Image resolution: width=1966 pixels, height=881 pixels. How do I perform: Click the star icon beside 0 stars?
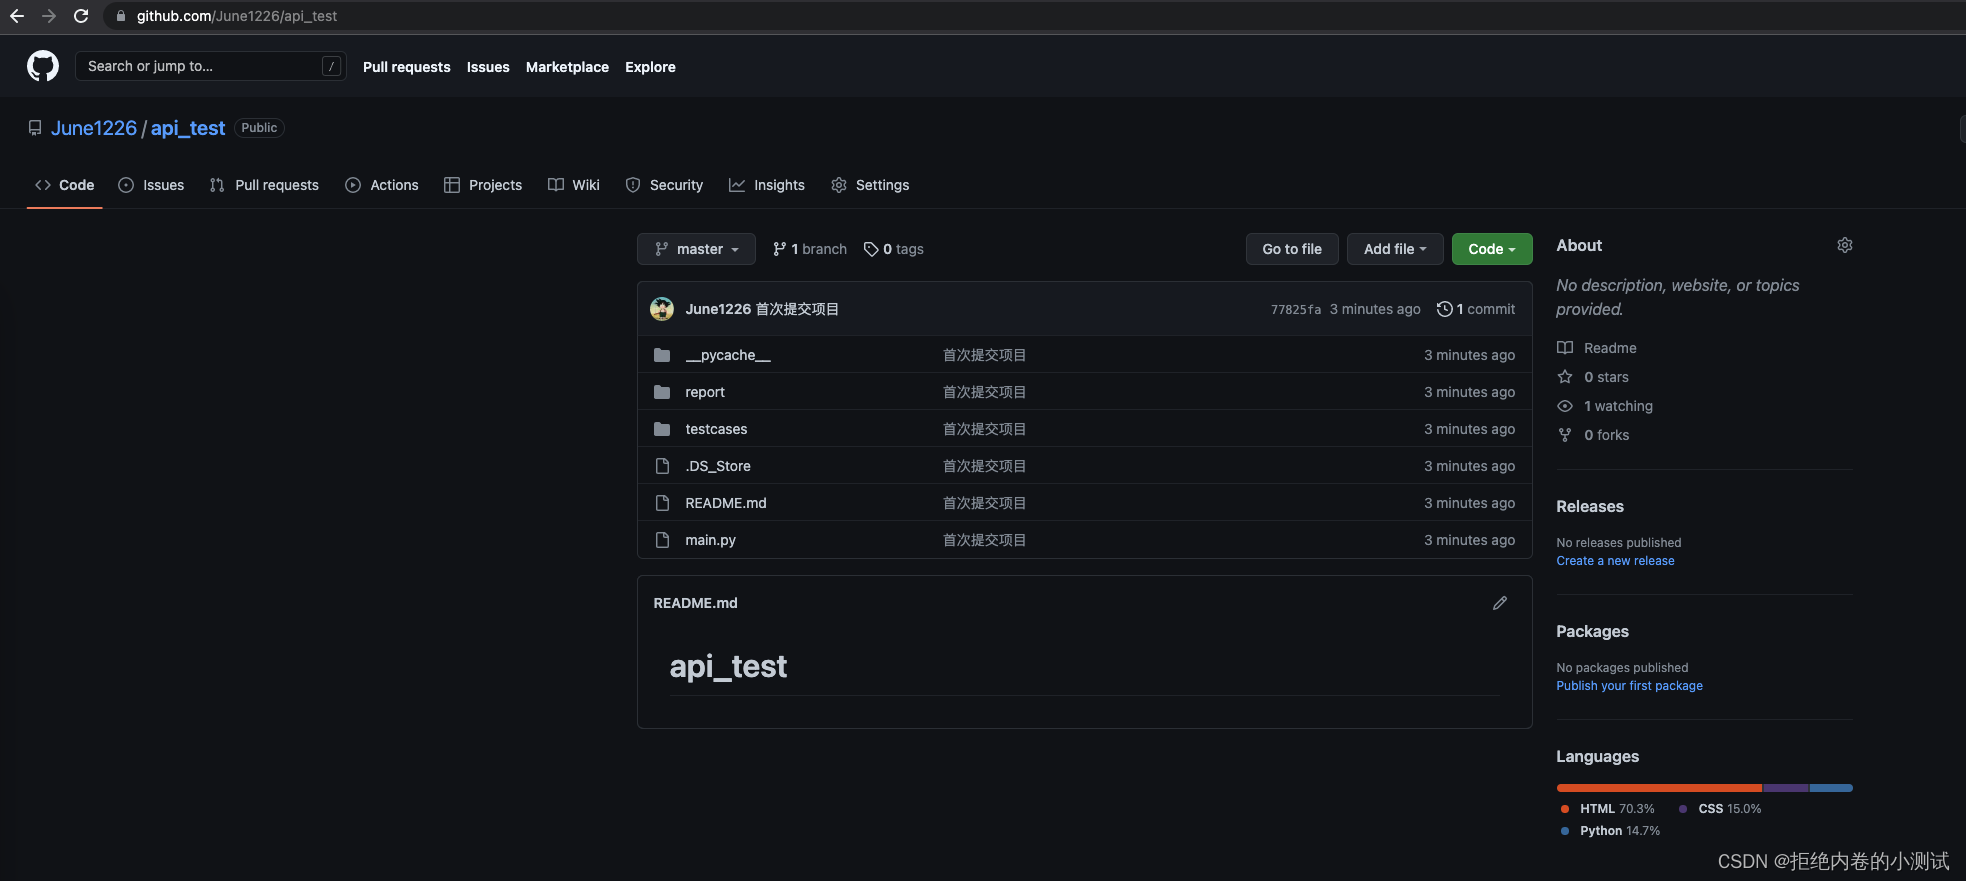1565,377
